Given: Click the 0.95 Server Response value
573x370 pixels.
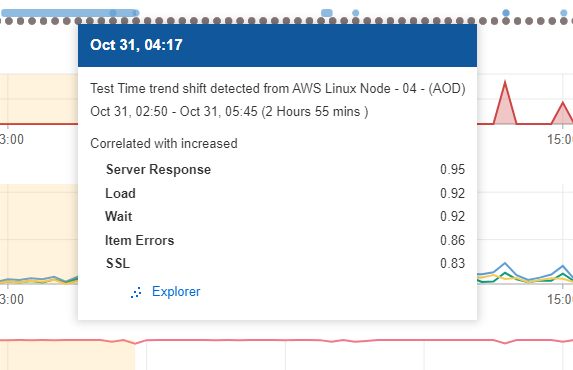Looking at the screenshot, I should pos(452,170).
